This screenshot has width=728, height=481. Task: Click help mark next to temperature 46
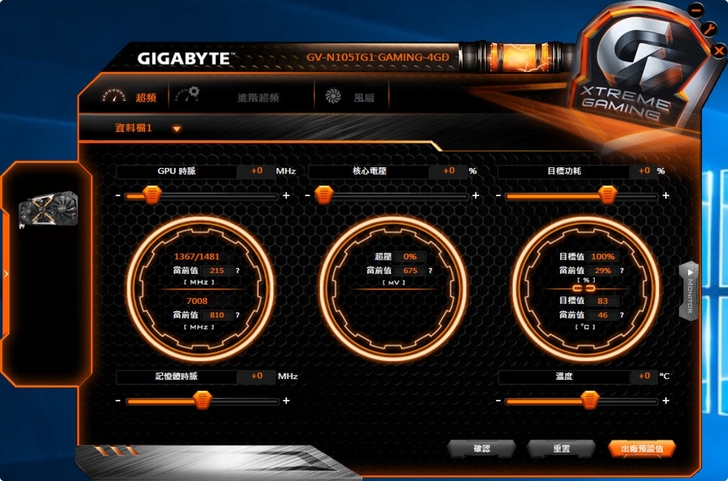coord(622,315)
